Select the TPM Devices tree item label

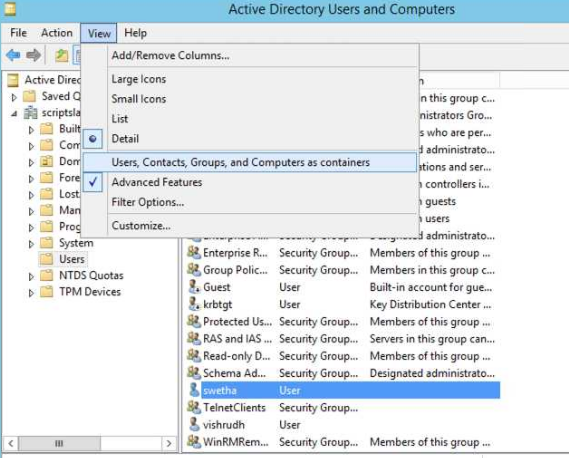pyautogui.click(x=90, y=292)
